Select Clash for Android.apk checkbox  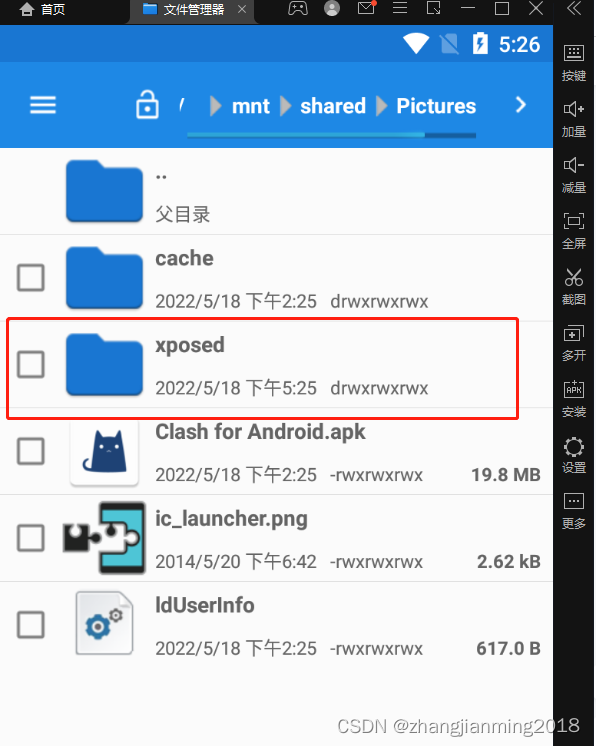click(31, 451)
